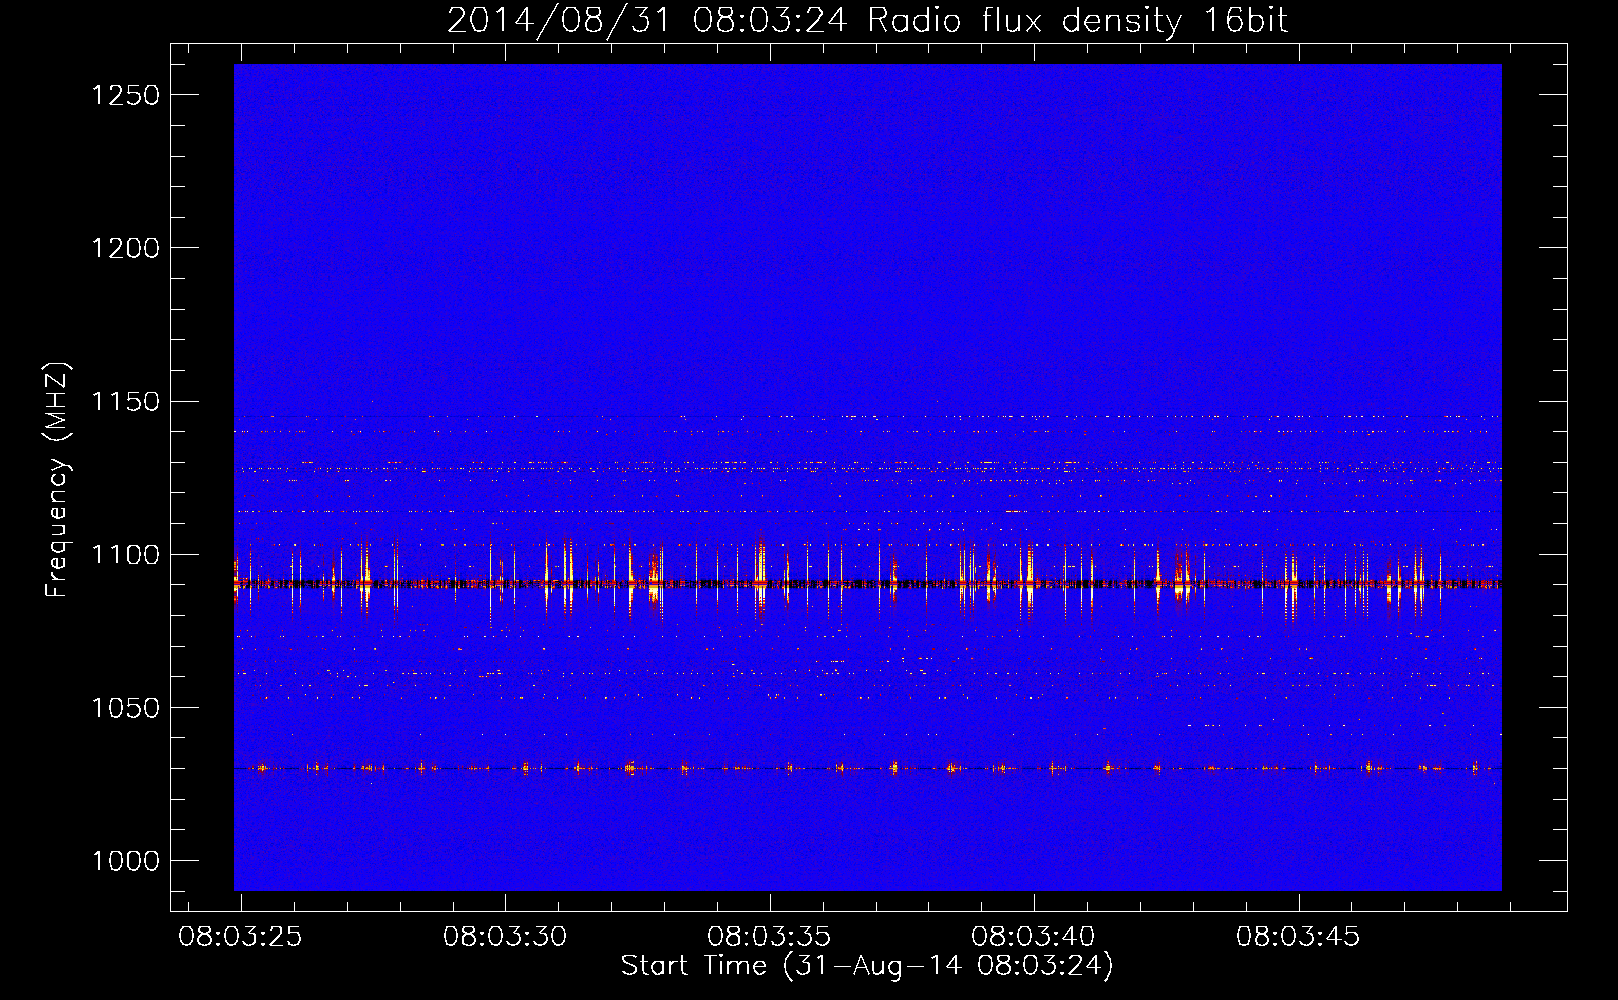Click the 08:03:30 time tick label

click(505, 936)
